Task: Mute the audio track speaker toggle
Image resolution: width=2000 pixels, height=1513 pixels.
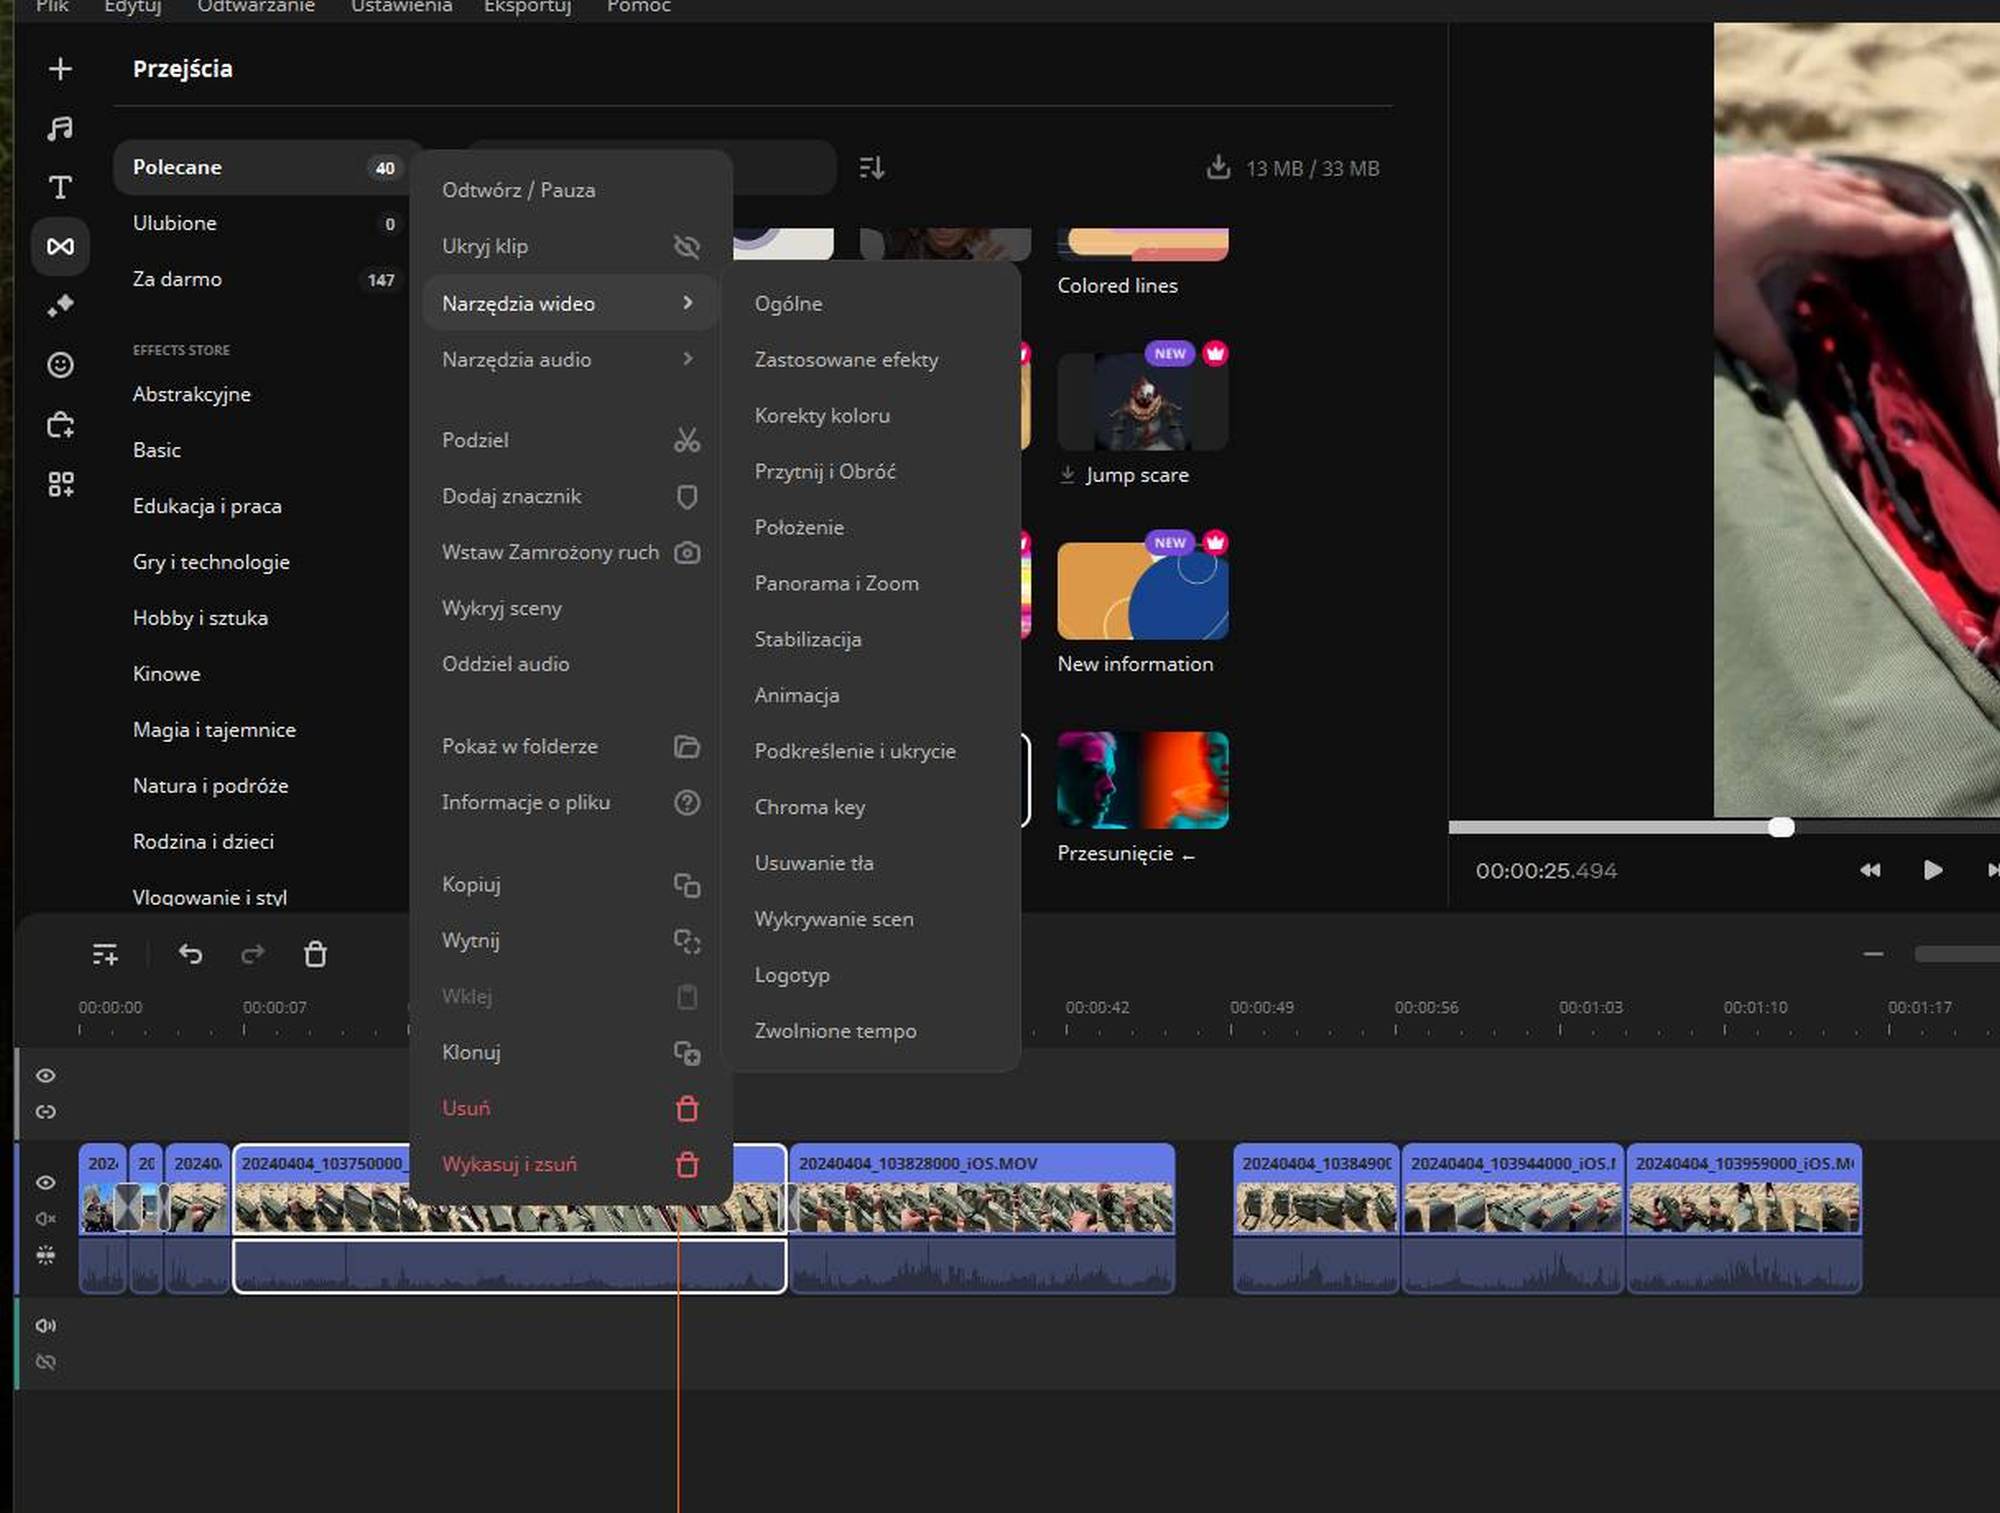Action: click(x=46, y=1325)
